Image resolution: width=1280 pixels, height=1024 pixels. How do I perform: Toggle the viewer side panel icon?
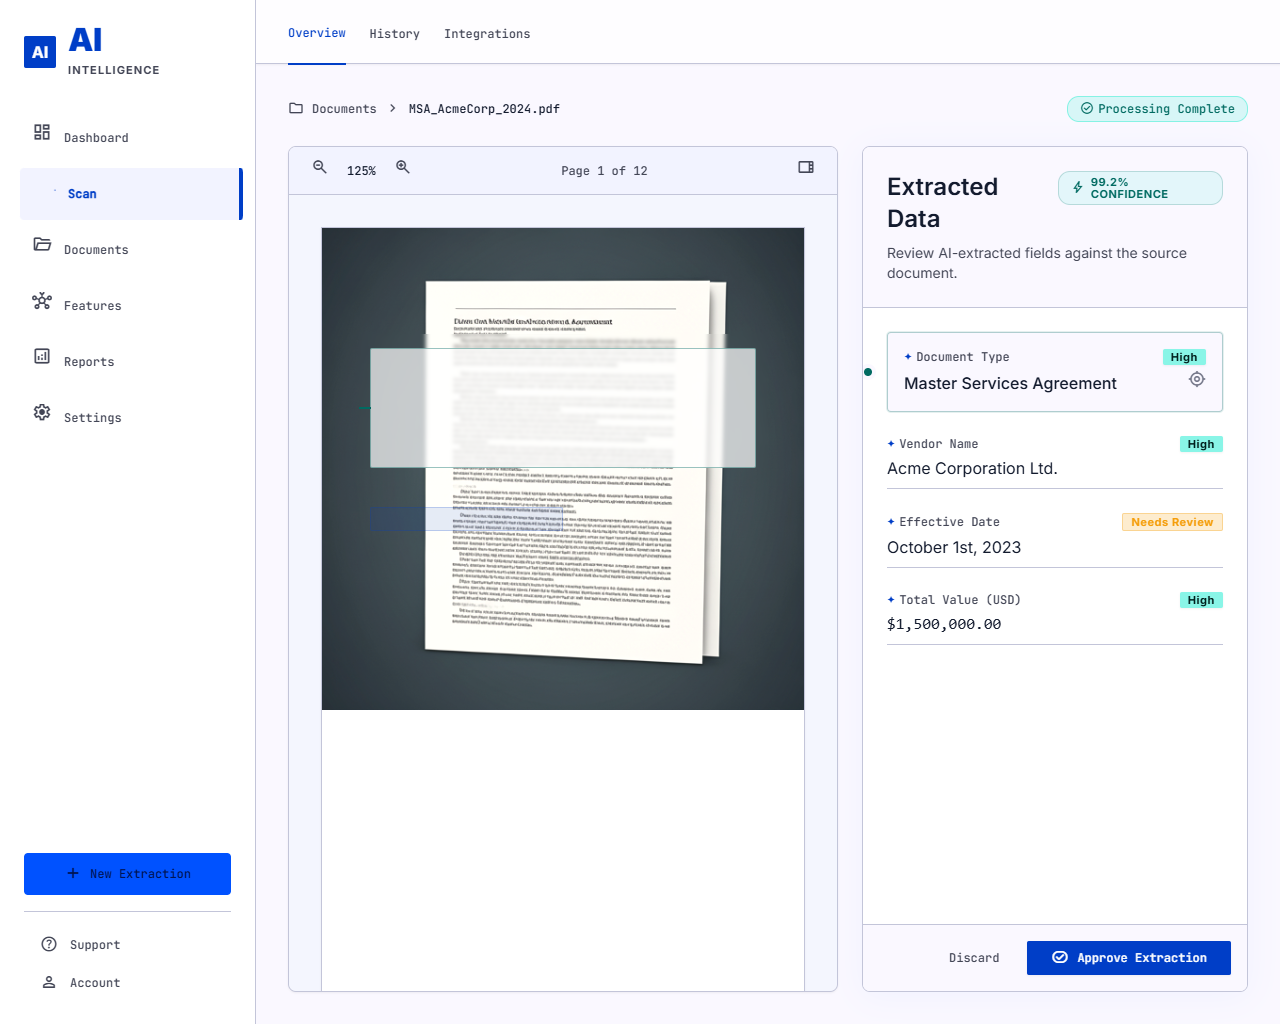point(806,167)
